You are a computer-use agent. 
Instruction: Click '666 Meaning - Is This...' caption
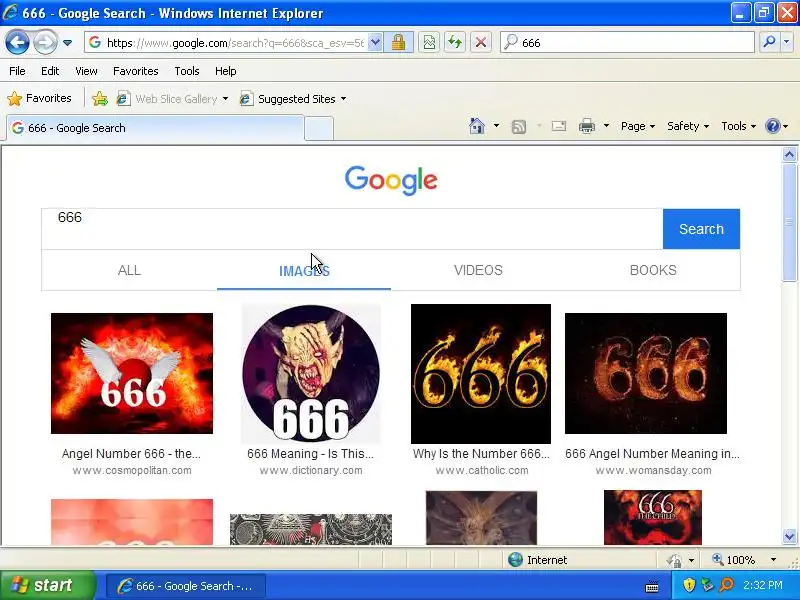[310, 454]
